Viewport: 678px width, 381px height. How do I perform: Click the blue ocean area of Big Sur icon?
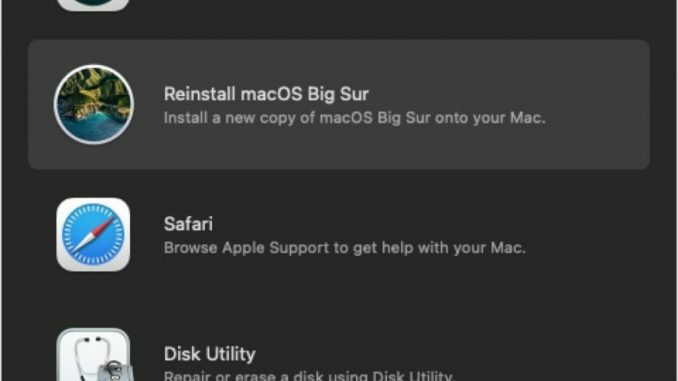(97, 127)
